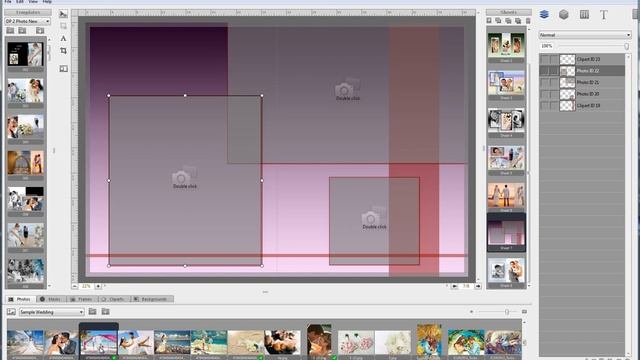This screenshot has width=640, height=360.
Task: Adjust the photo thumbnail size slider
Action: (x=507, y=312)
